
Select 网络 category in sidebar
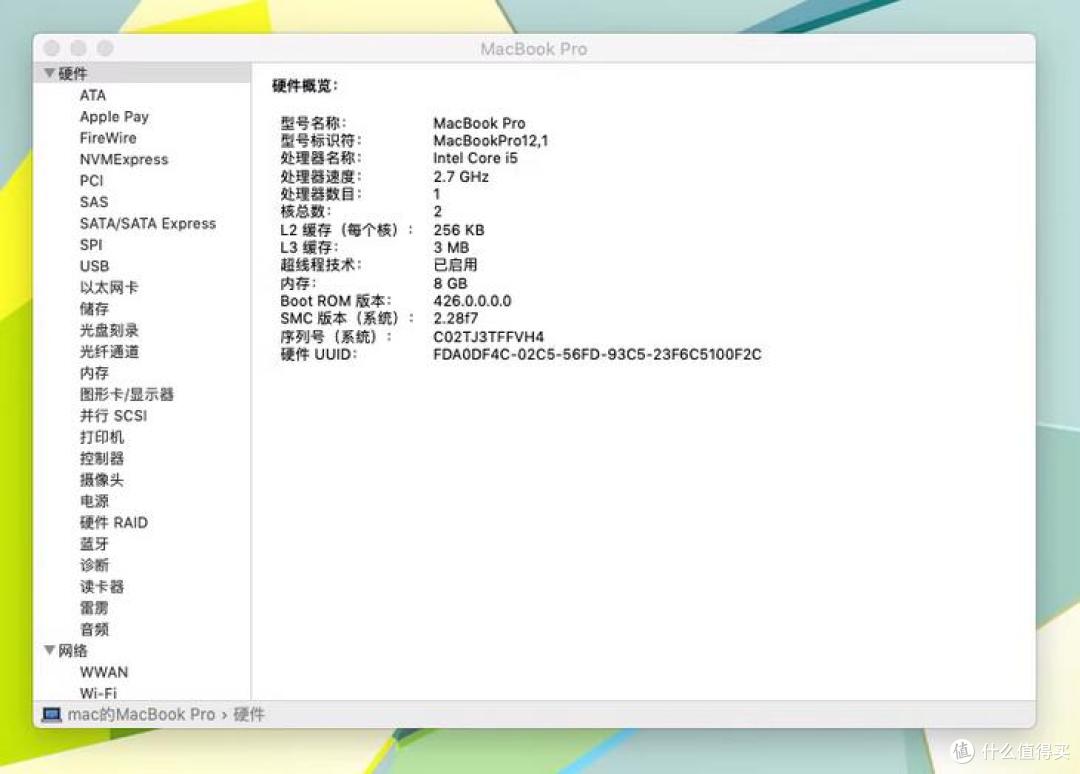[73, 650]
